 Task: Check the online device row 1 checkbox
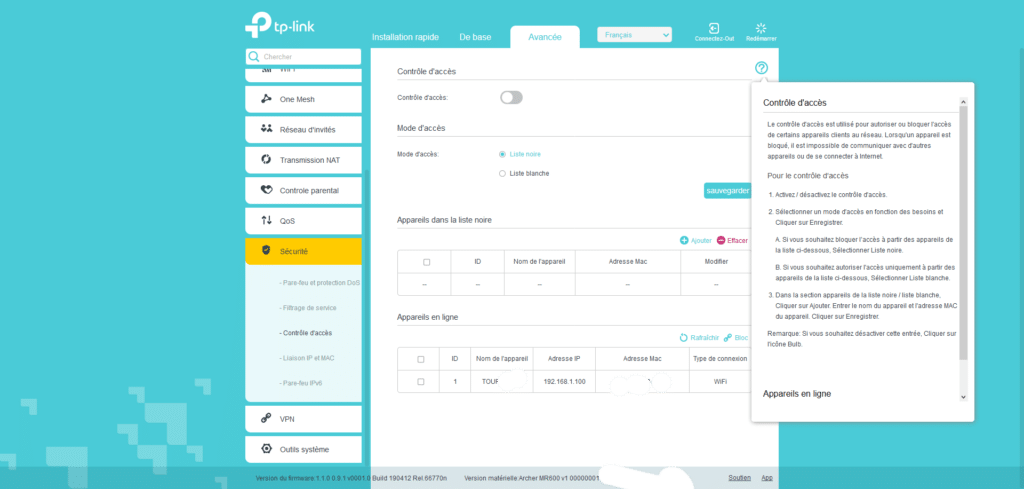(x=420, y=382)
